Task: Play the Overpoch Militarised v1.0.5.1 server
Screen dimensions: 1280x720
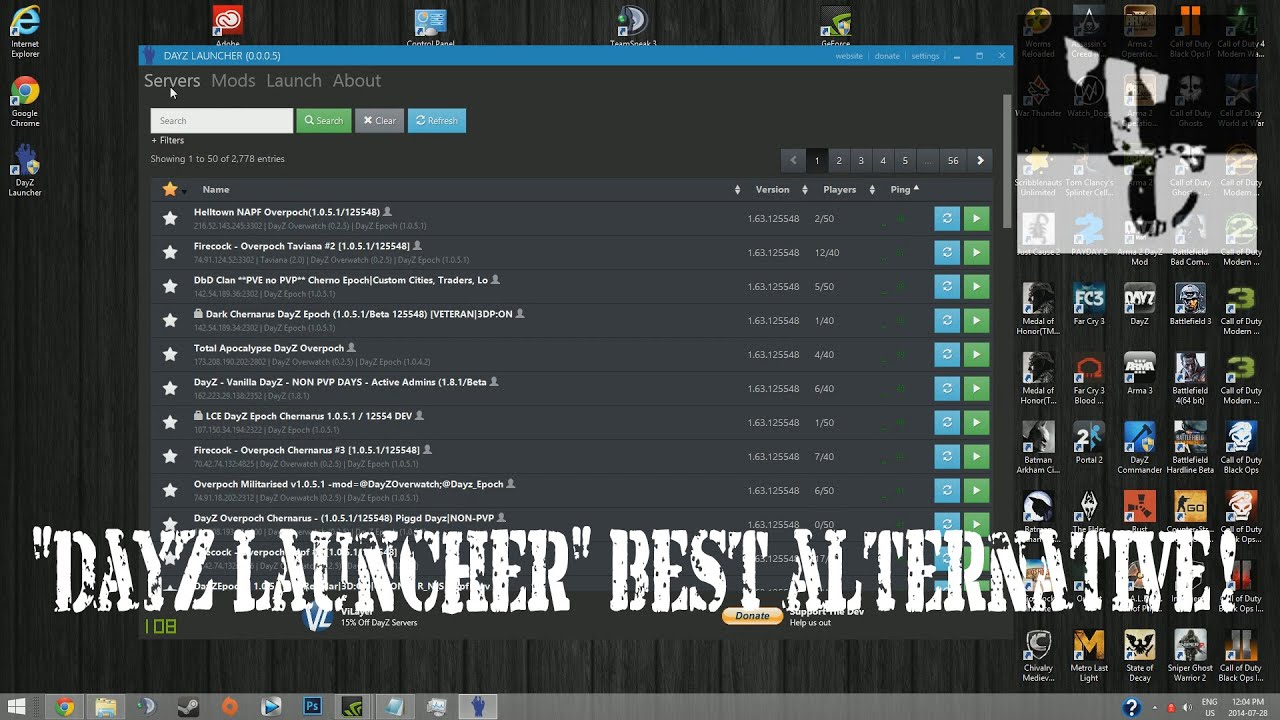Action: [x=976, y=490]
